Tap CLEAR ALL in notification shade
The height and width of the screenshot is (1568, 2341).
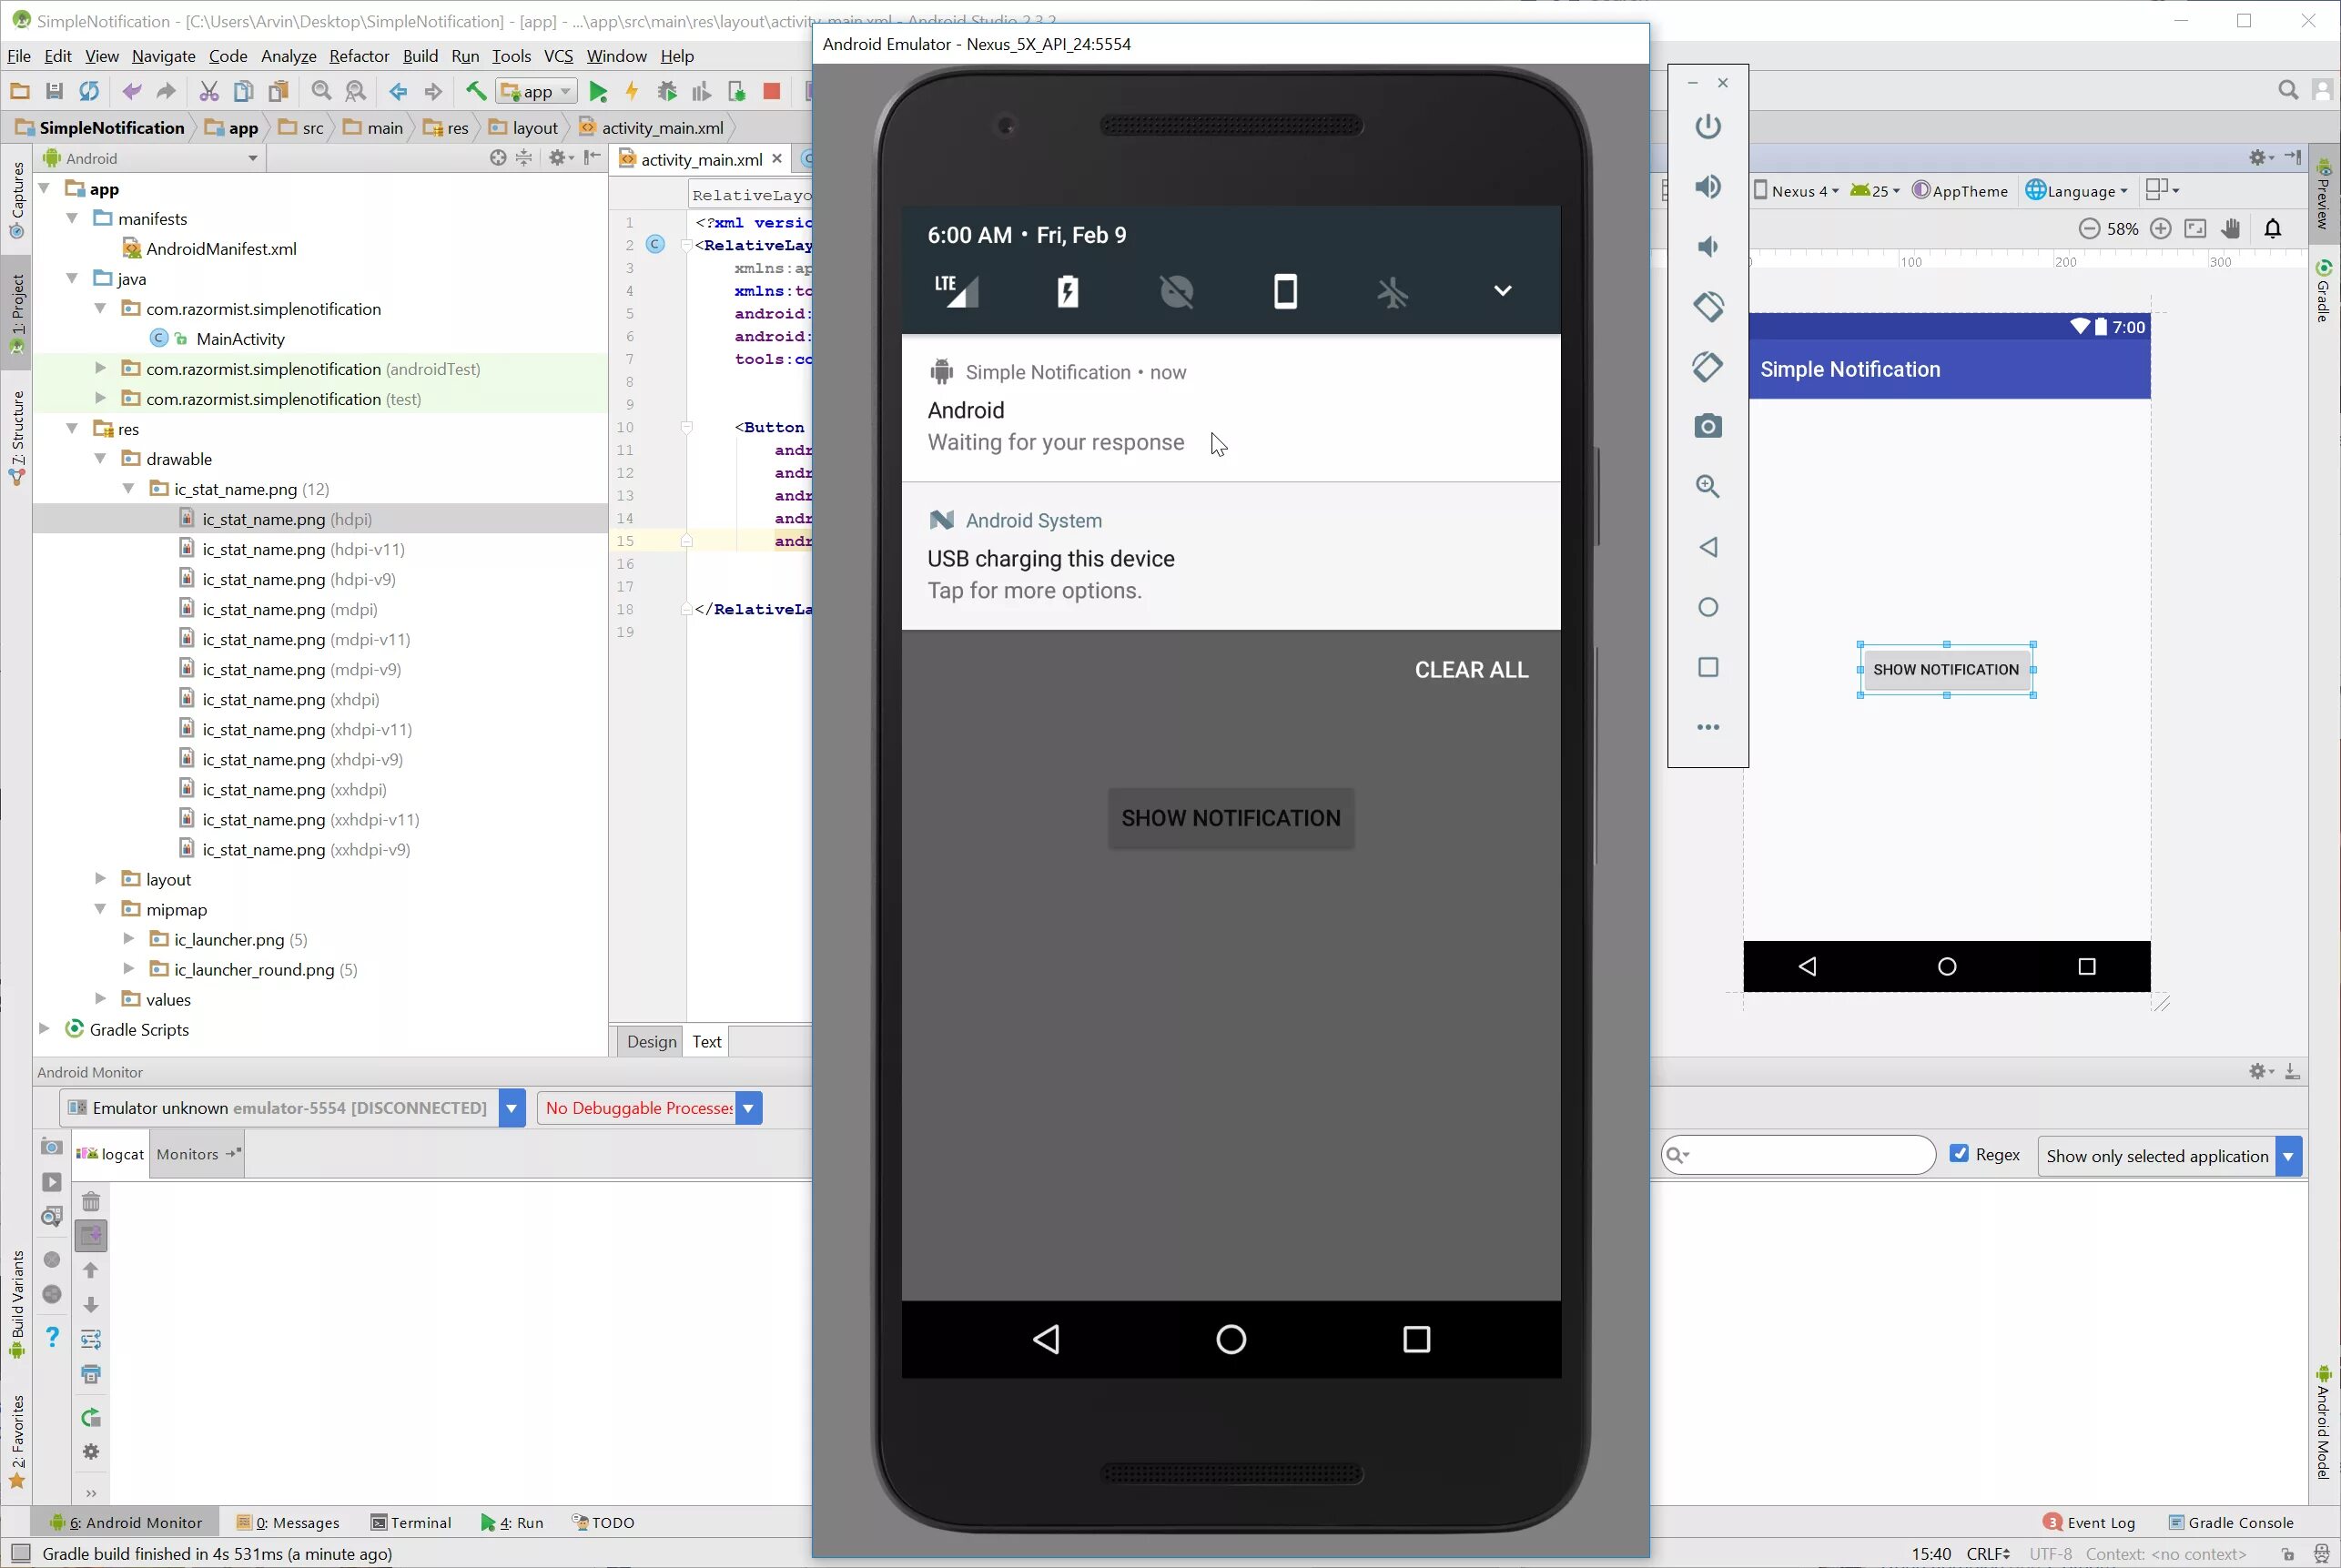click(1471, 670)
